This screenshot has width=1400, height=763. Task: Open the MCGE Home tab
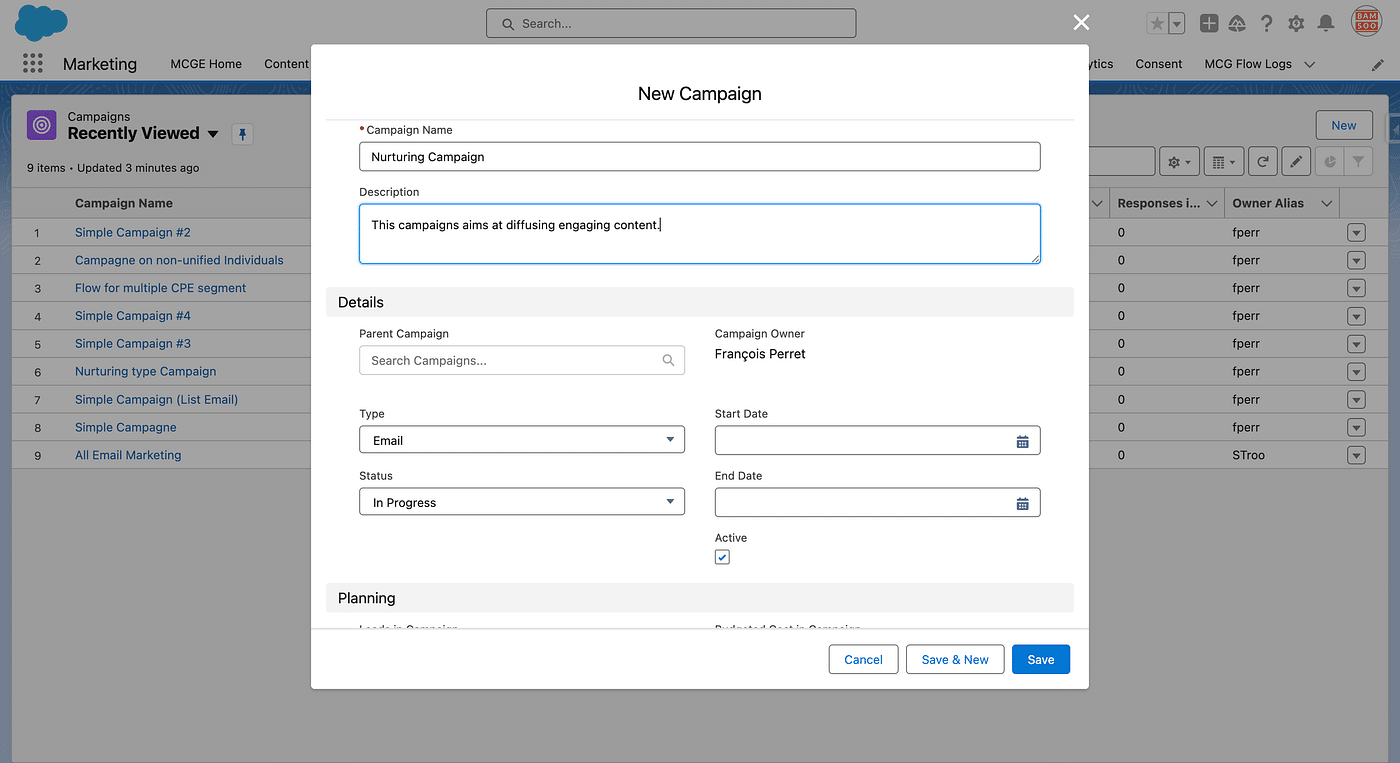pos(206,64)
